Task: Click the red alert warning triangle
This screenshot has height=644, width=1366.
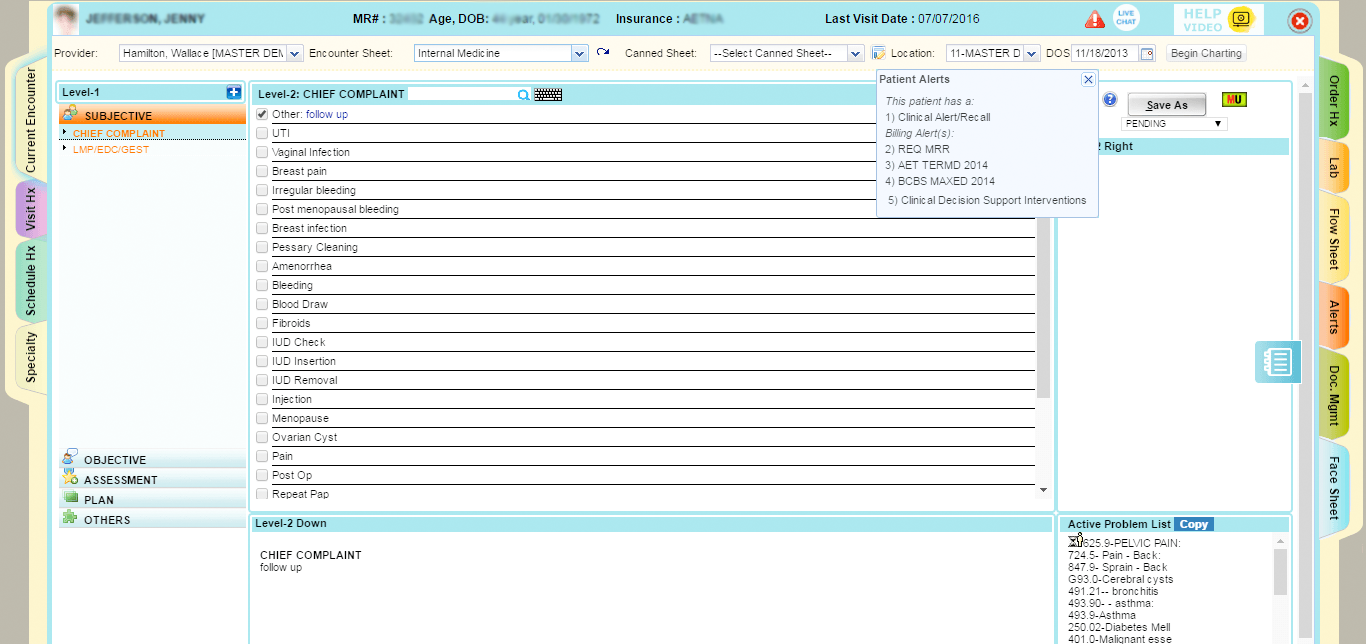Action: point(1093,18)
